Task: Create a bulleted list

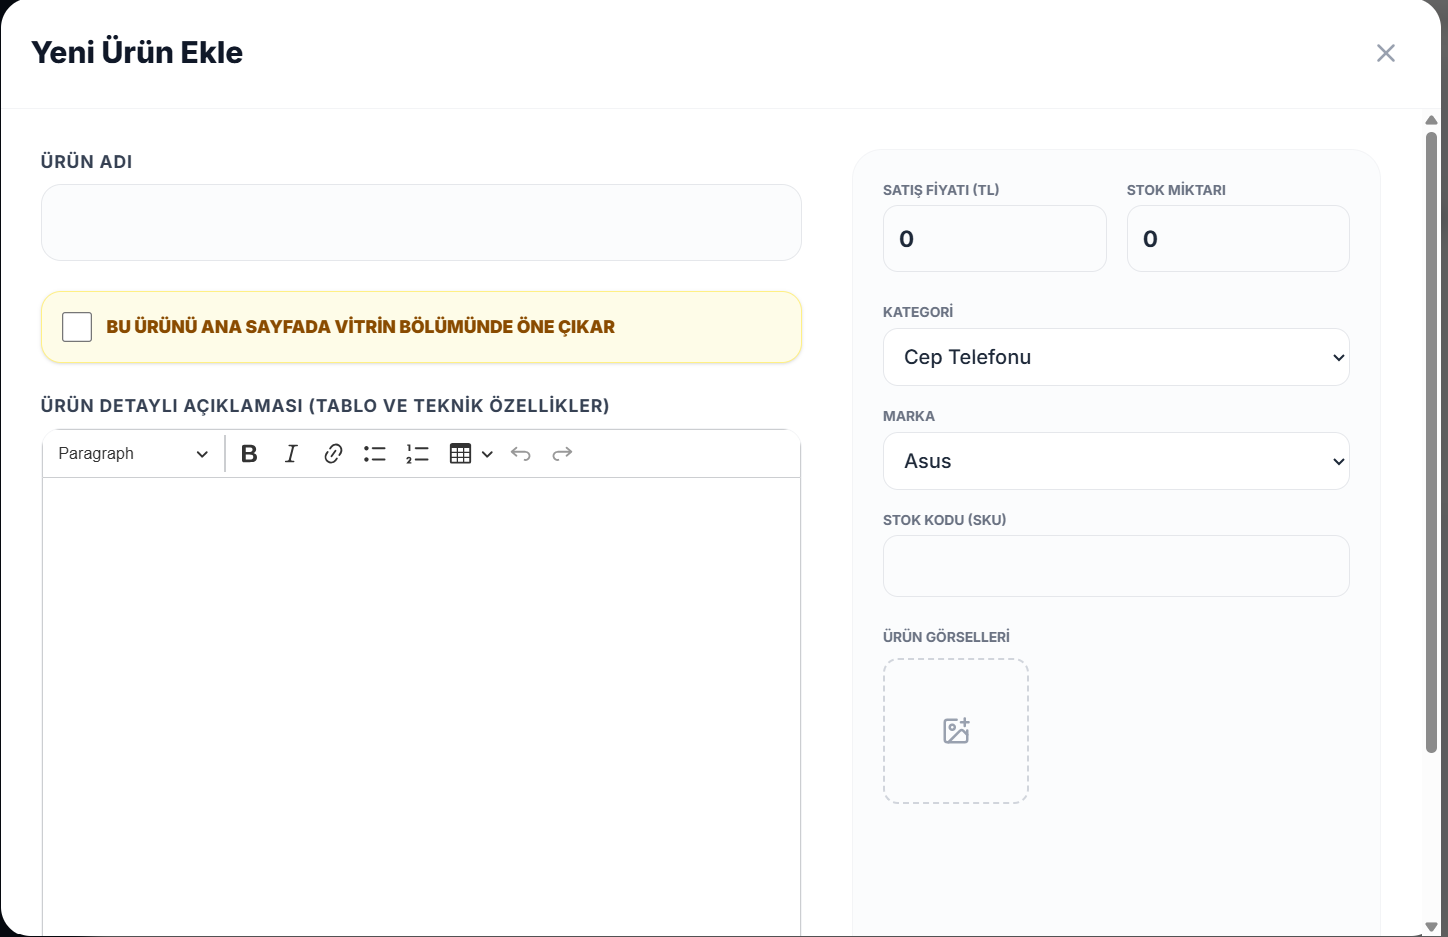Action: (x=375, y=454)
